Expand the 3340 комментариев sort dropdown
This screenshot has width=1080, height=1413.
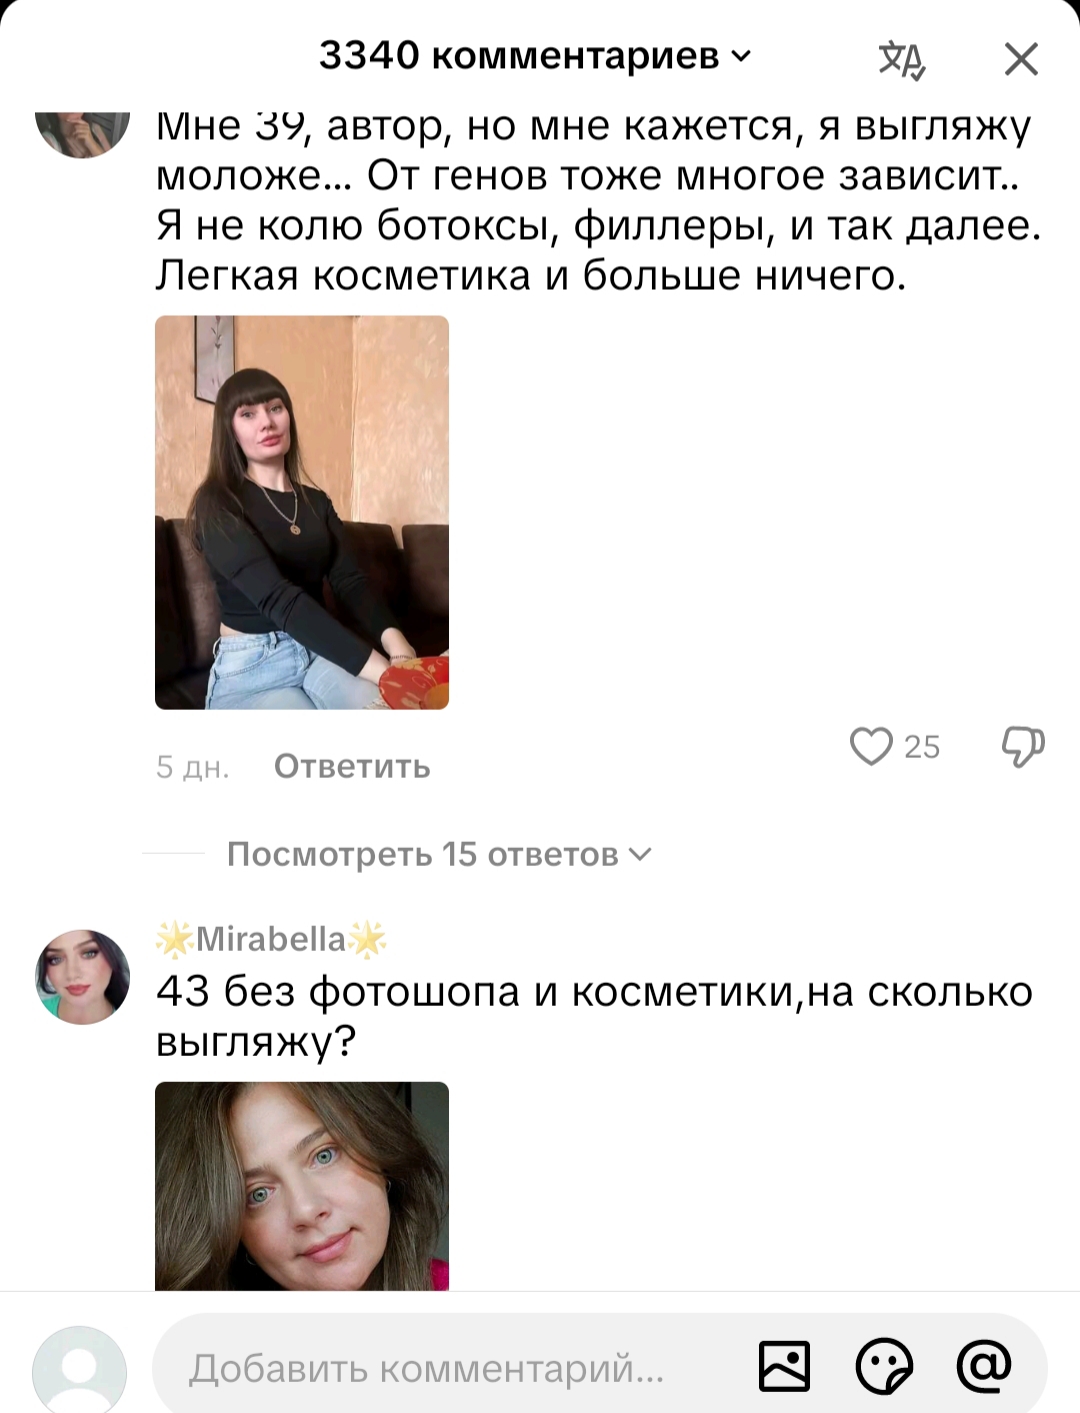pyautogui.click(x=535, y=56)
